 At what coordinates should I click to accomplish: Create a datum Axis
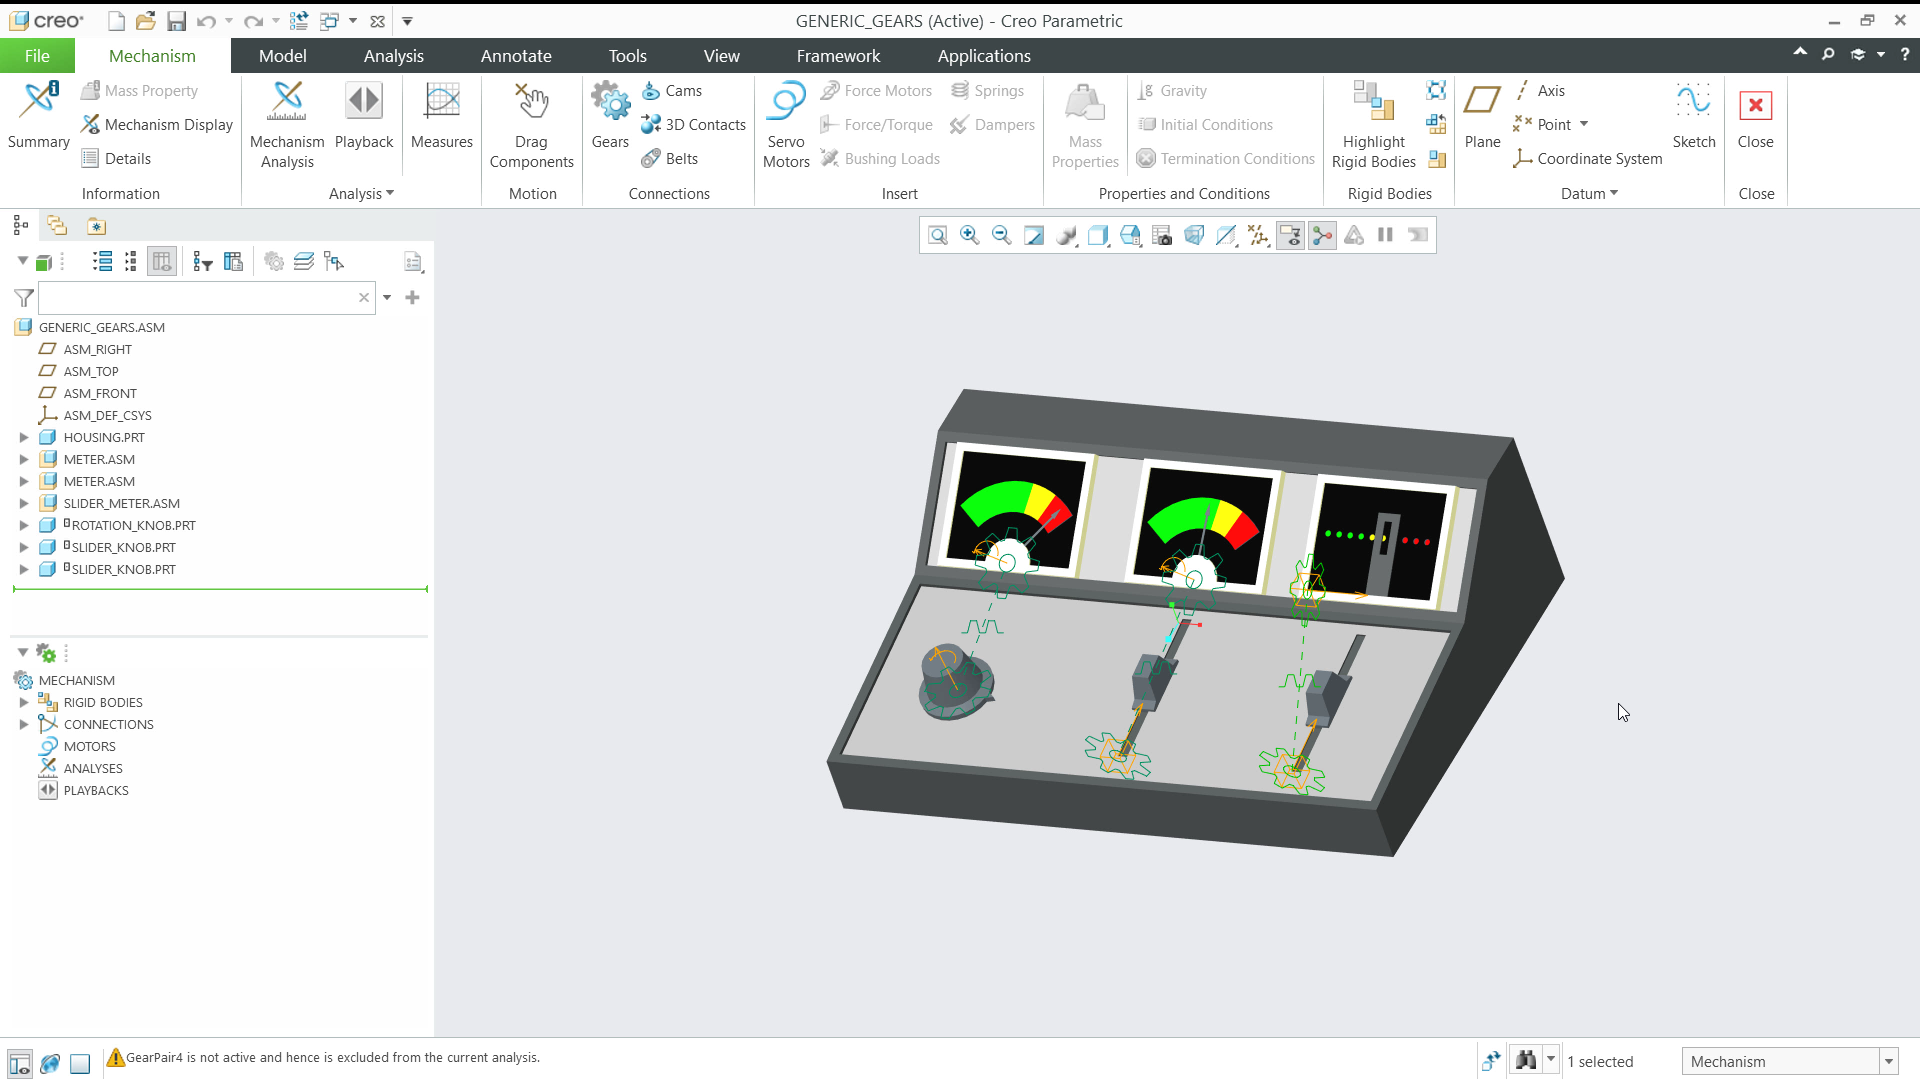point(1539,91)
